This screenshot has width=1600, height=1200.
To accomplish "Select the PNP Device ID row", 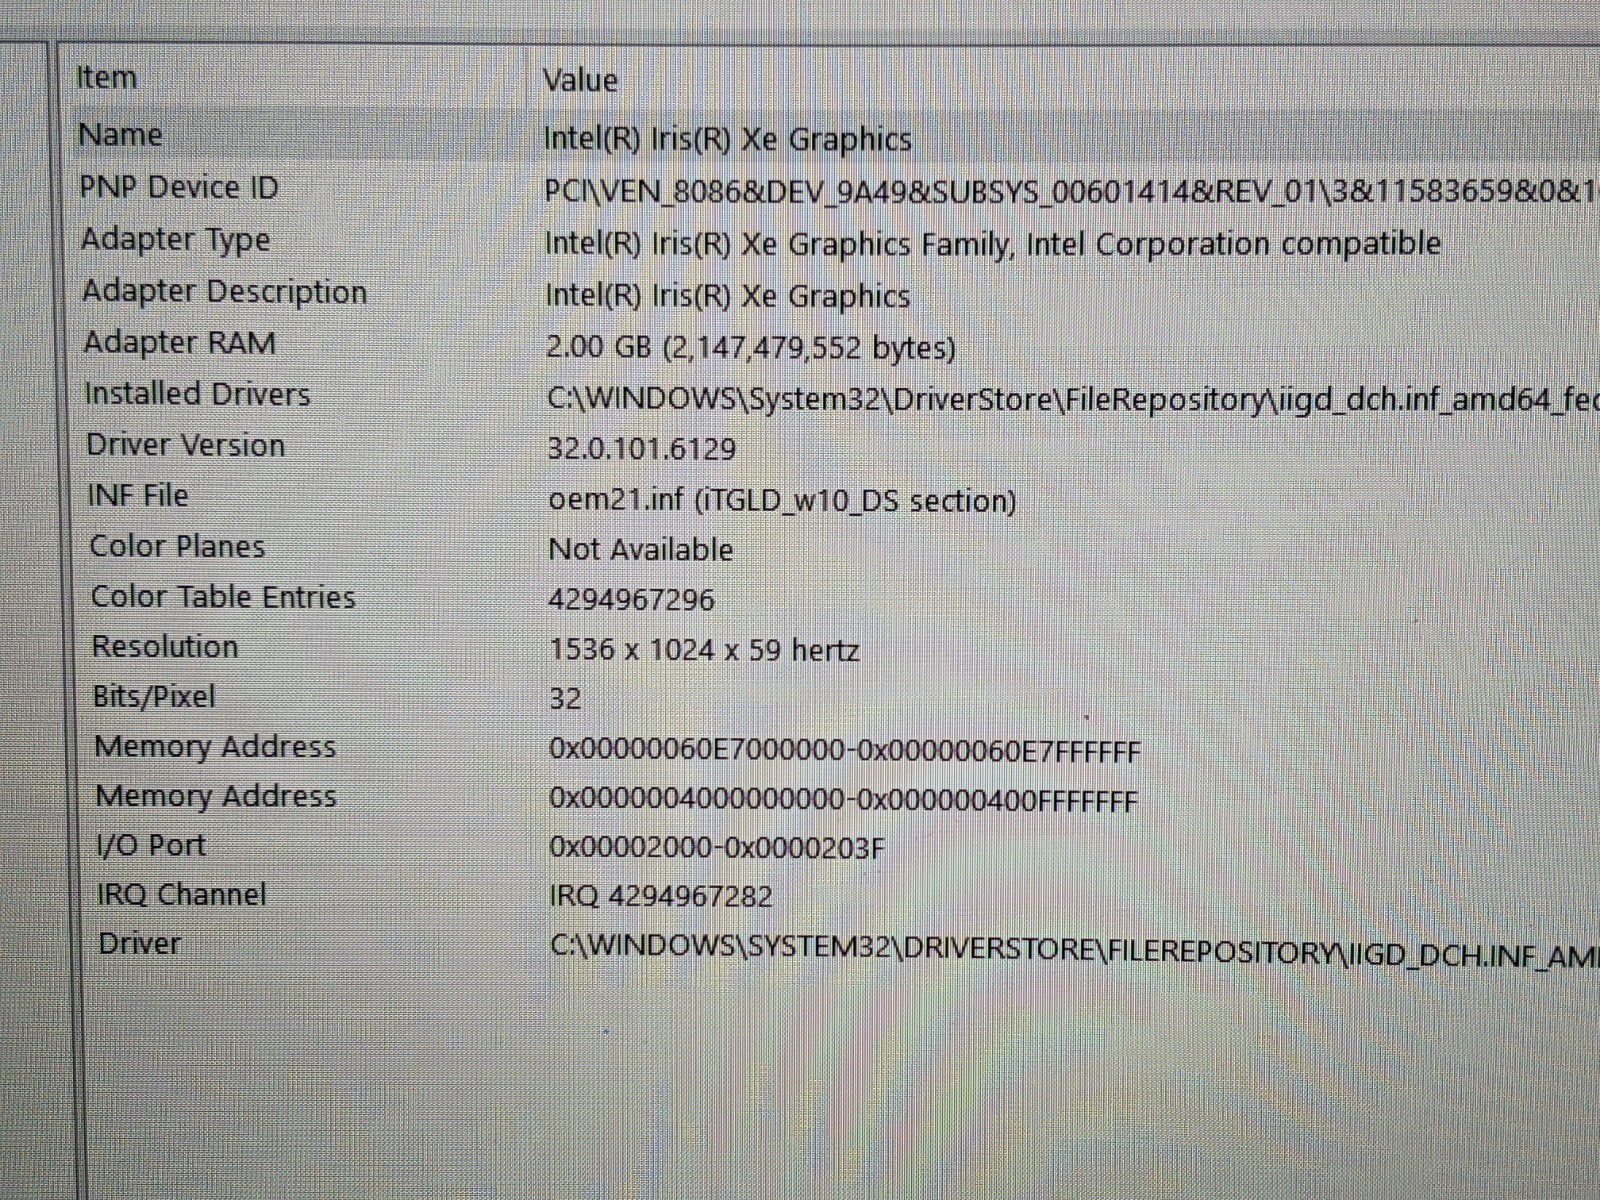I will [x=179, y=187].
